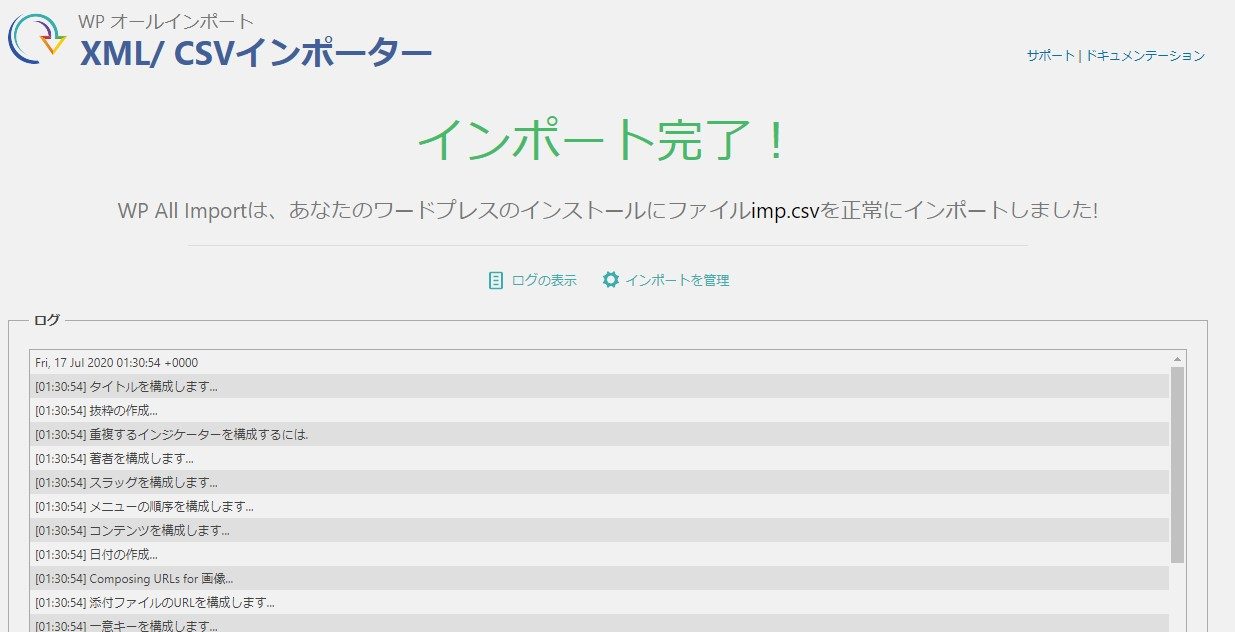
Task: Open the インポートを管理 link
Action: coord(677,281)
